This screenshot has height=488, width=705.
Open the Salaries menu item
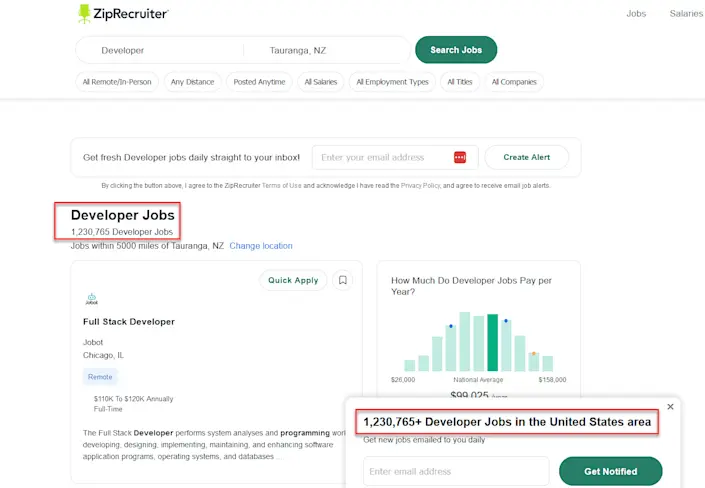pyautogui.click(x=686, y=13)
